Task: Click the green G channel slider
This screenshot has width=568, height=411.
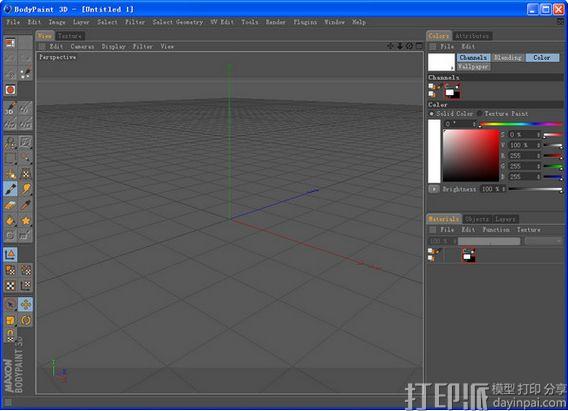Action: pyautogui.click(x=553, y=166)
